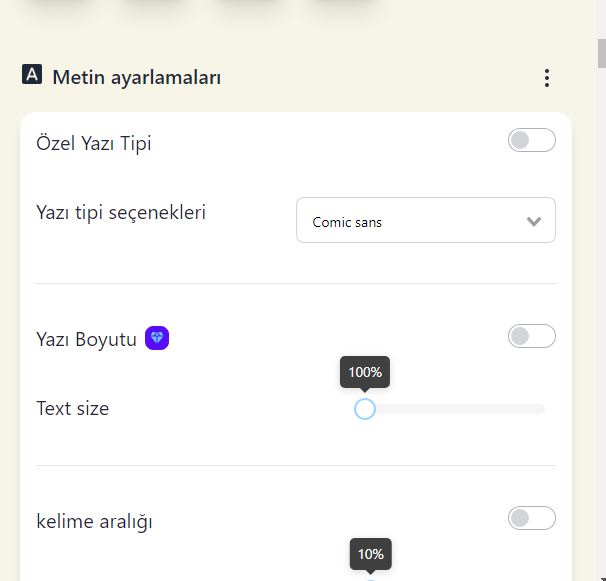Open the Comic sans font dropdown
Screen dimensions: 606x581
[x=426, y=220]
